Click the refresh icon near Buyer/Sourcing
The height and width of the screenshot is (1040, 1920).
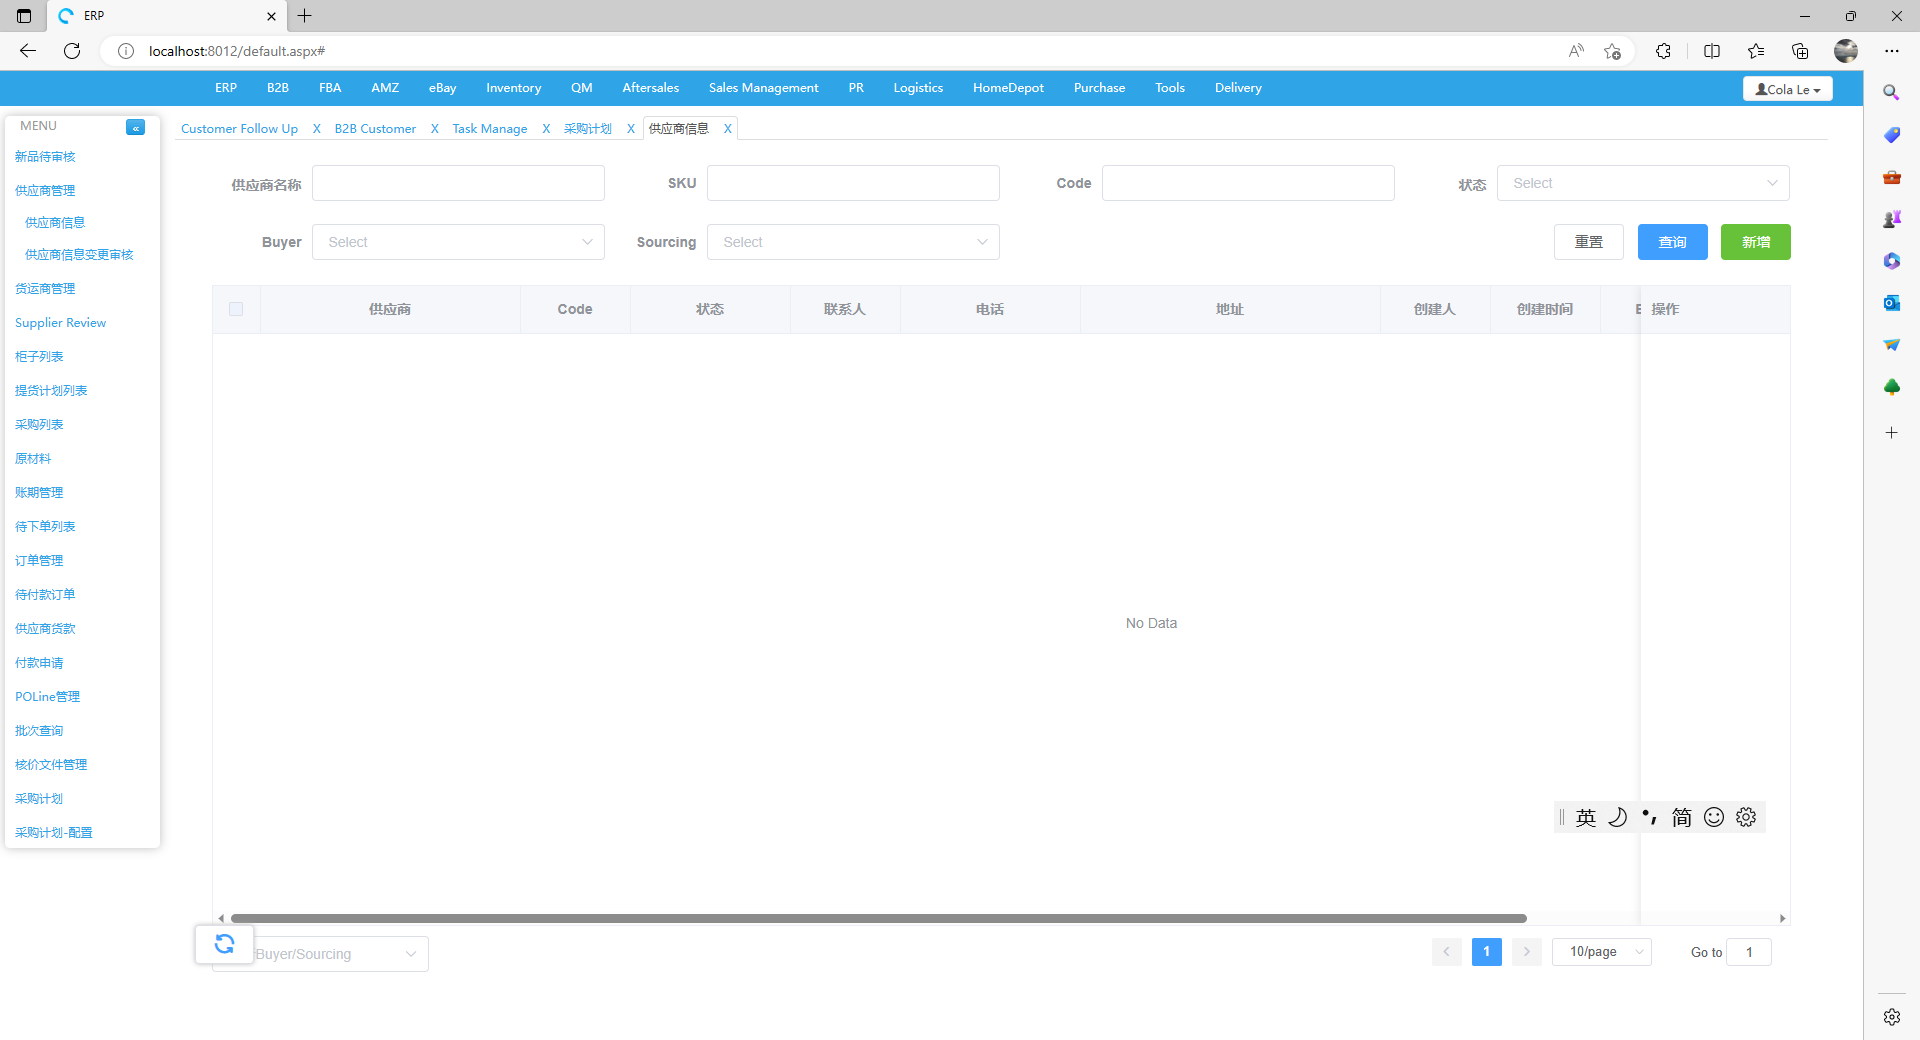pyautogui.click(x=225, y=944)
